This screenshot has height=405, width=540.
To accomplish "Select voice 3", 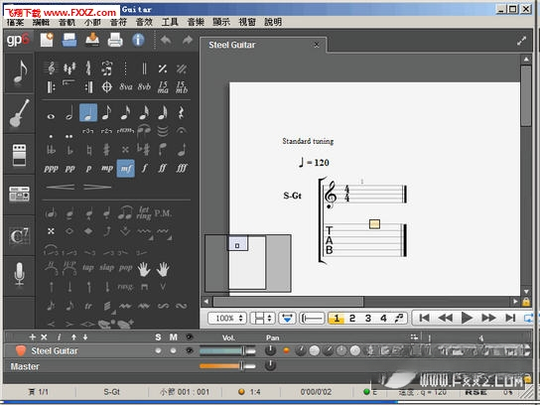I will pyautogui.click(x=368, y=318).
